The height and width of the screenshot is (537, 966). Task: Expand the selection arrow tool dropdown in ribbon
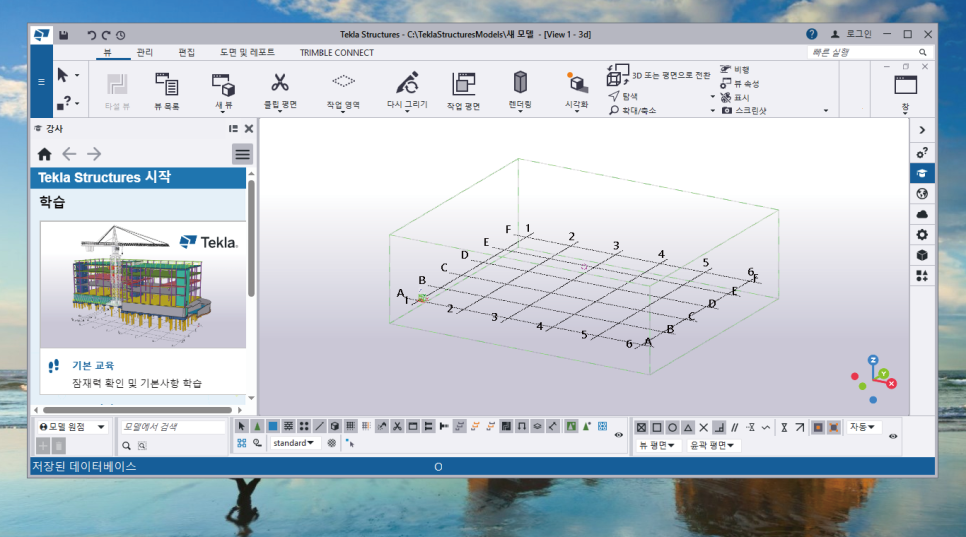77,75
